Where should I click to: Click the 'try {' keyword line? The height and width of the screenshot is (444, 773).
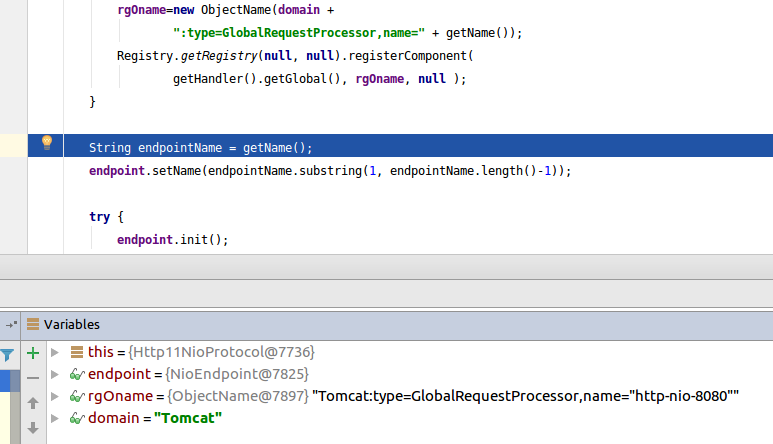tap(106, 217)
